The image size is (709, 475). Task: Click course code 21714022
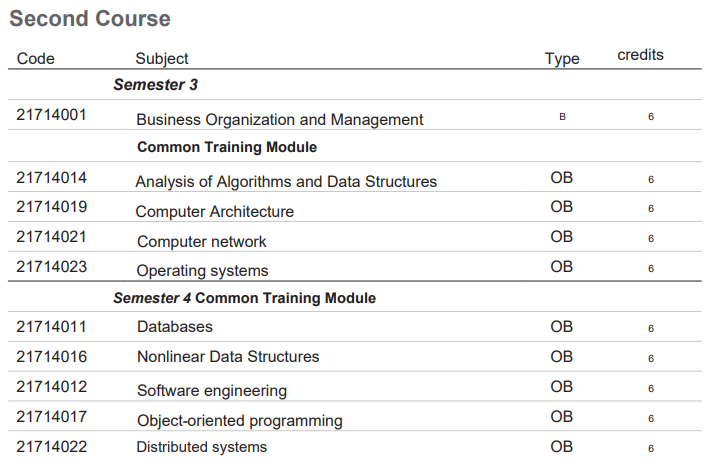coord(52,447)
